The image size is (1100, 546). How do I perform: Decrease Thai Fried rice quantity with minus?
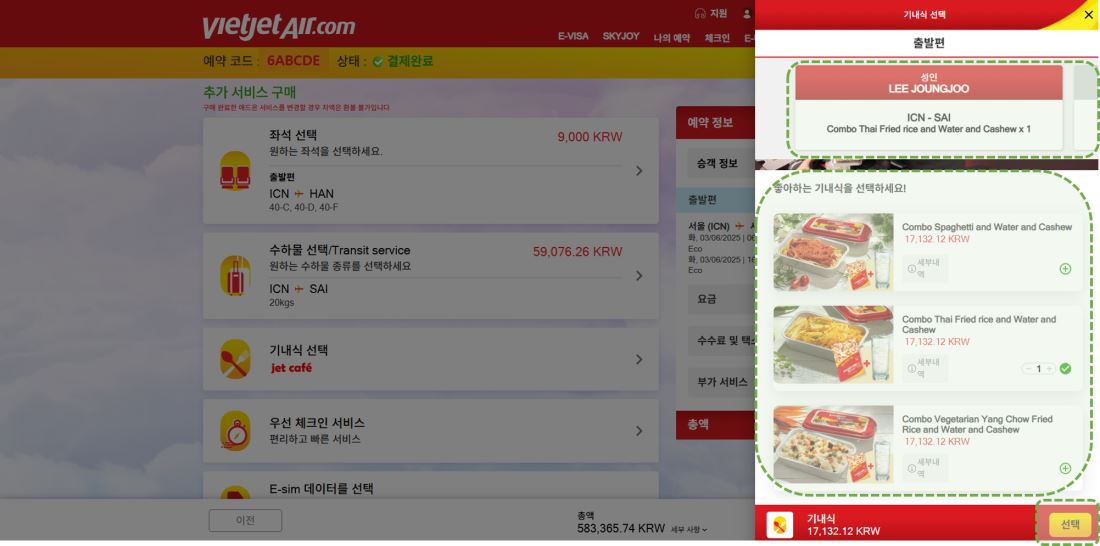(1029, 368)
